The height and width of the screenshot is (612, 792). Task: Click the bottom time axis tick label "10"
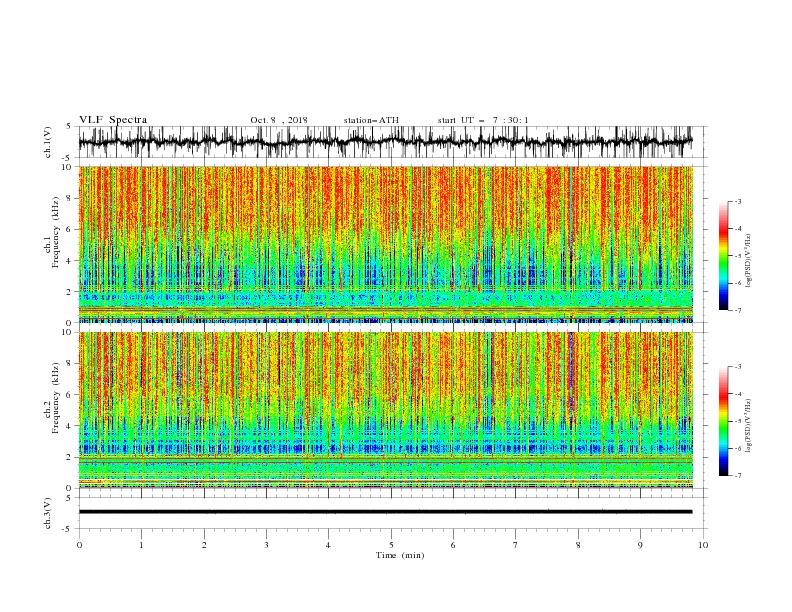click(x=703, y=545)
